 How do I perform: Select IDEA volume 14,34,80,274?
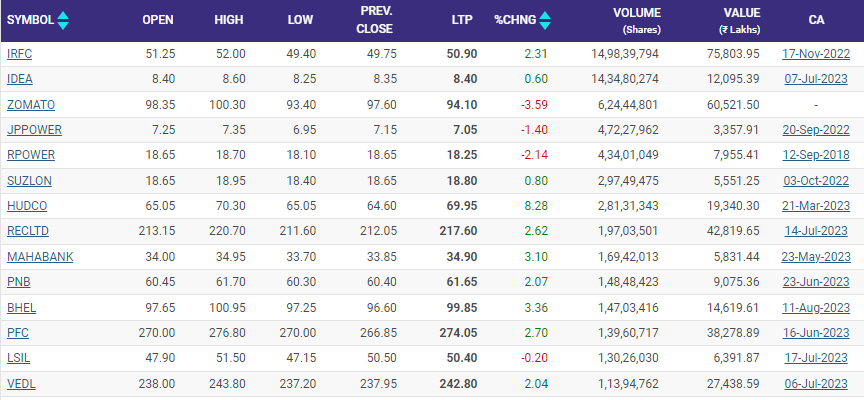(x=624, y=79)
